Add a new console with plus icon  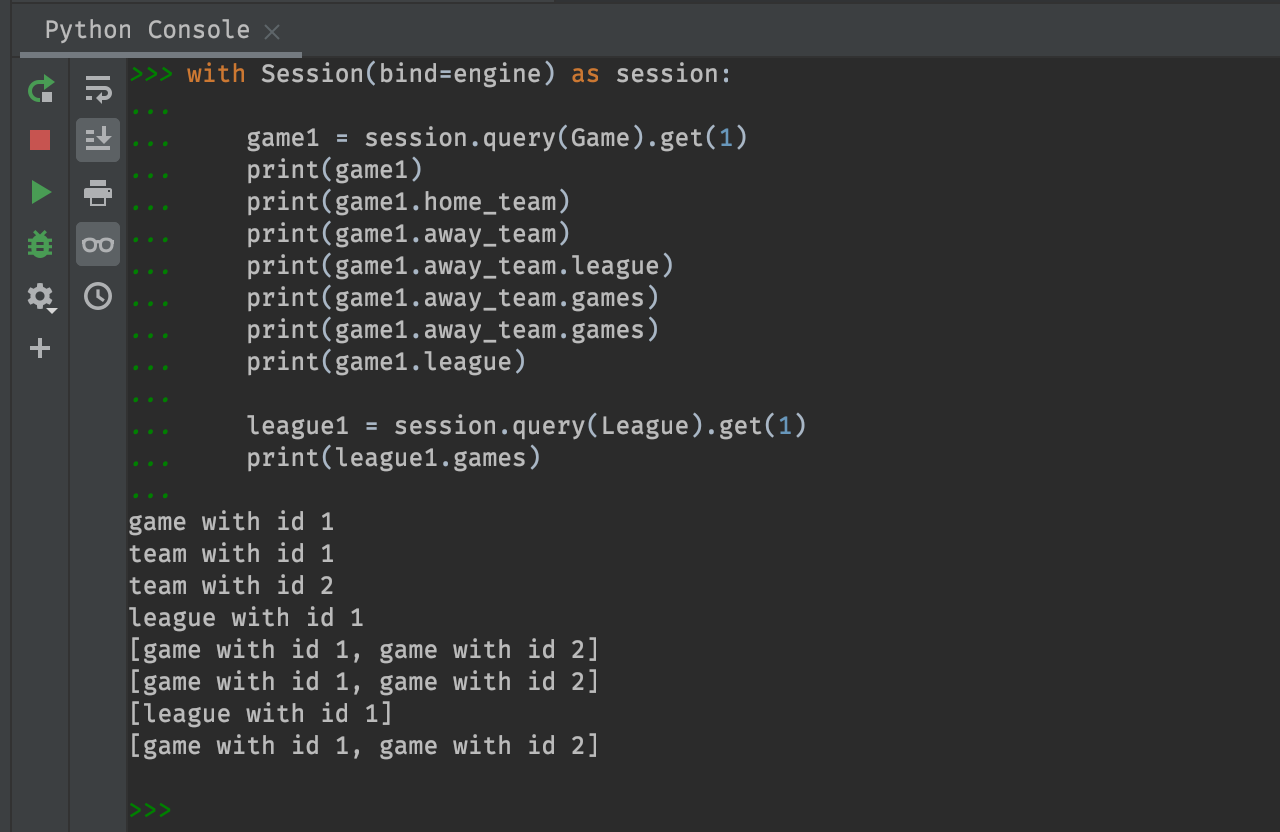coord(40,348)
